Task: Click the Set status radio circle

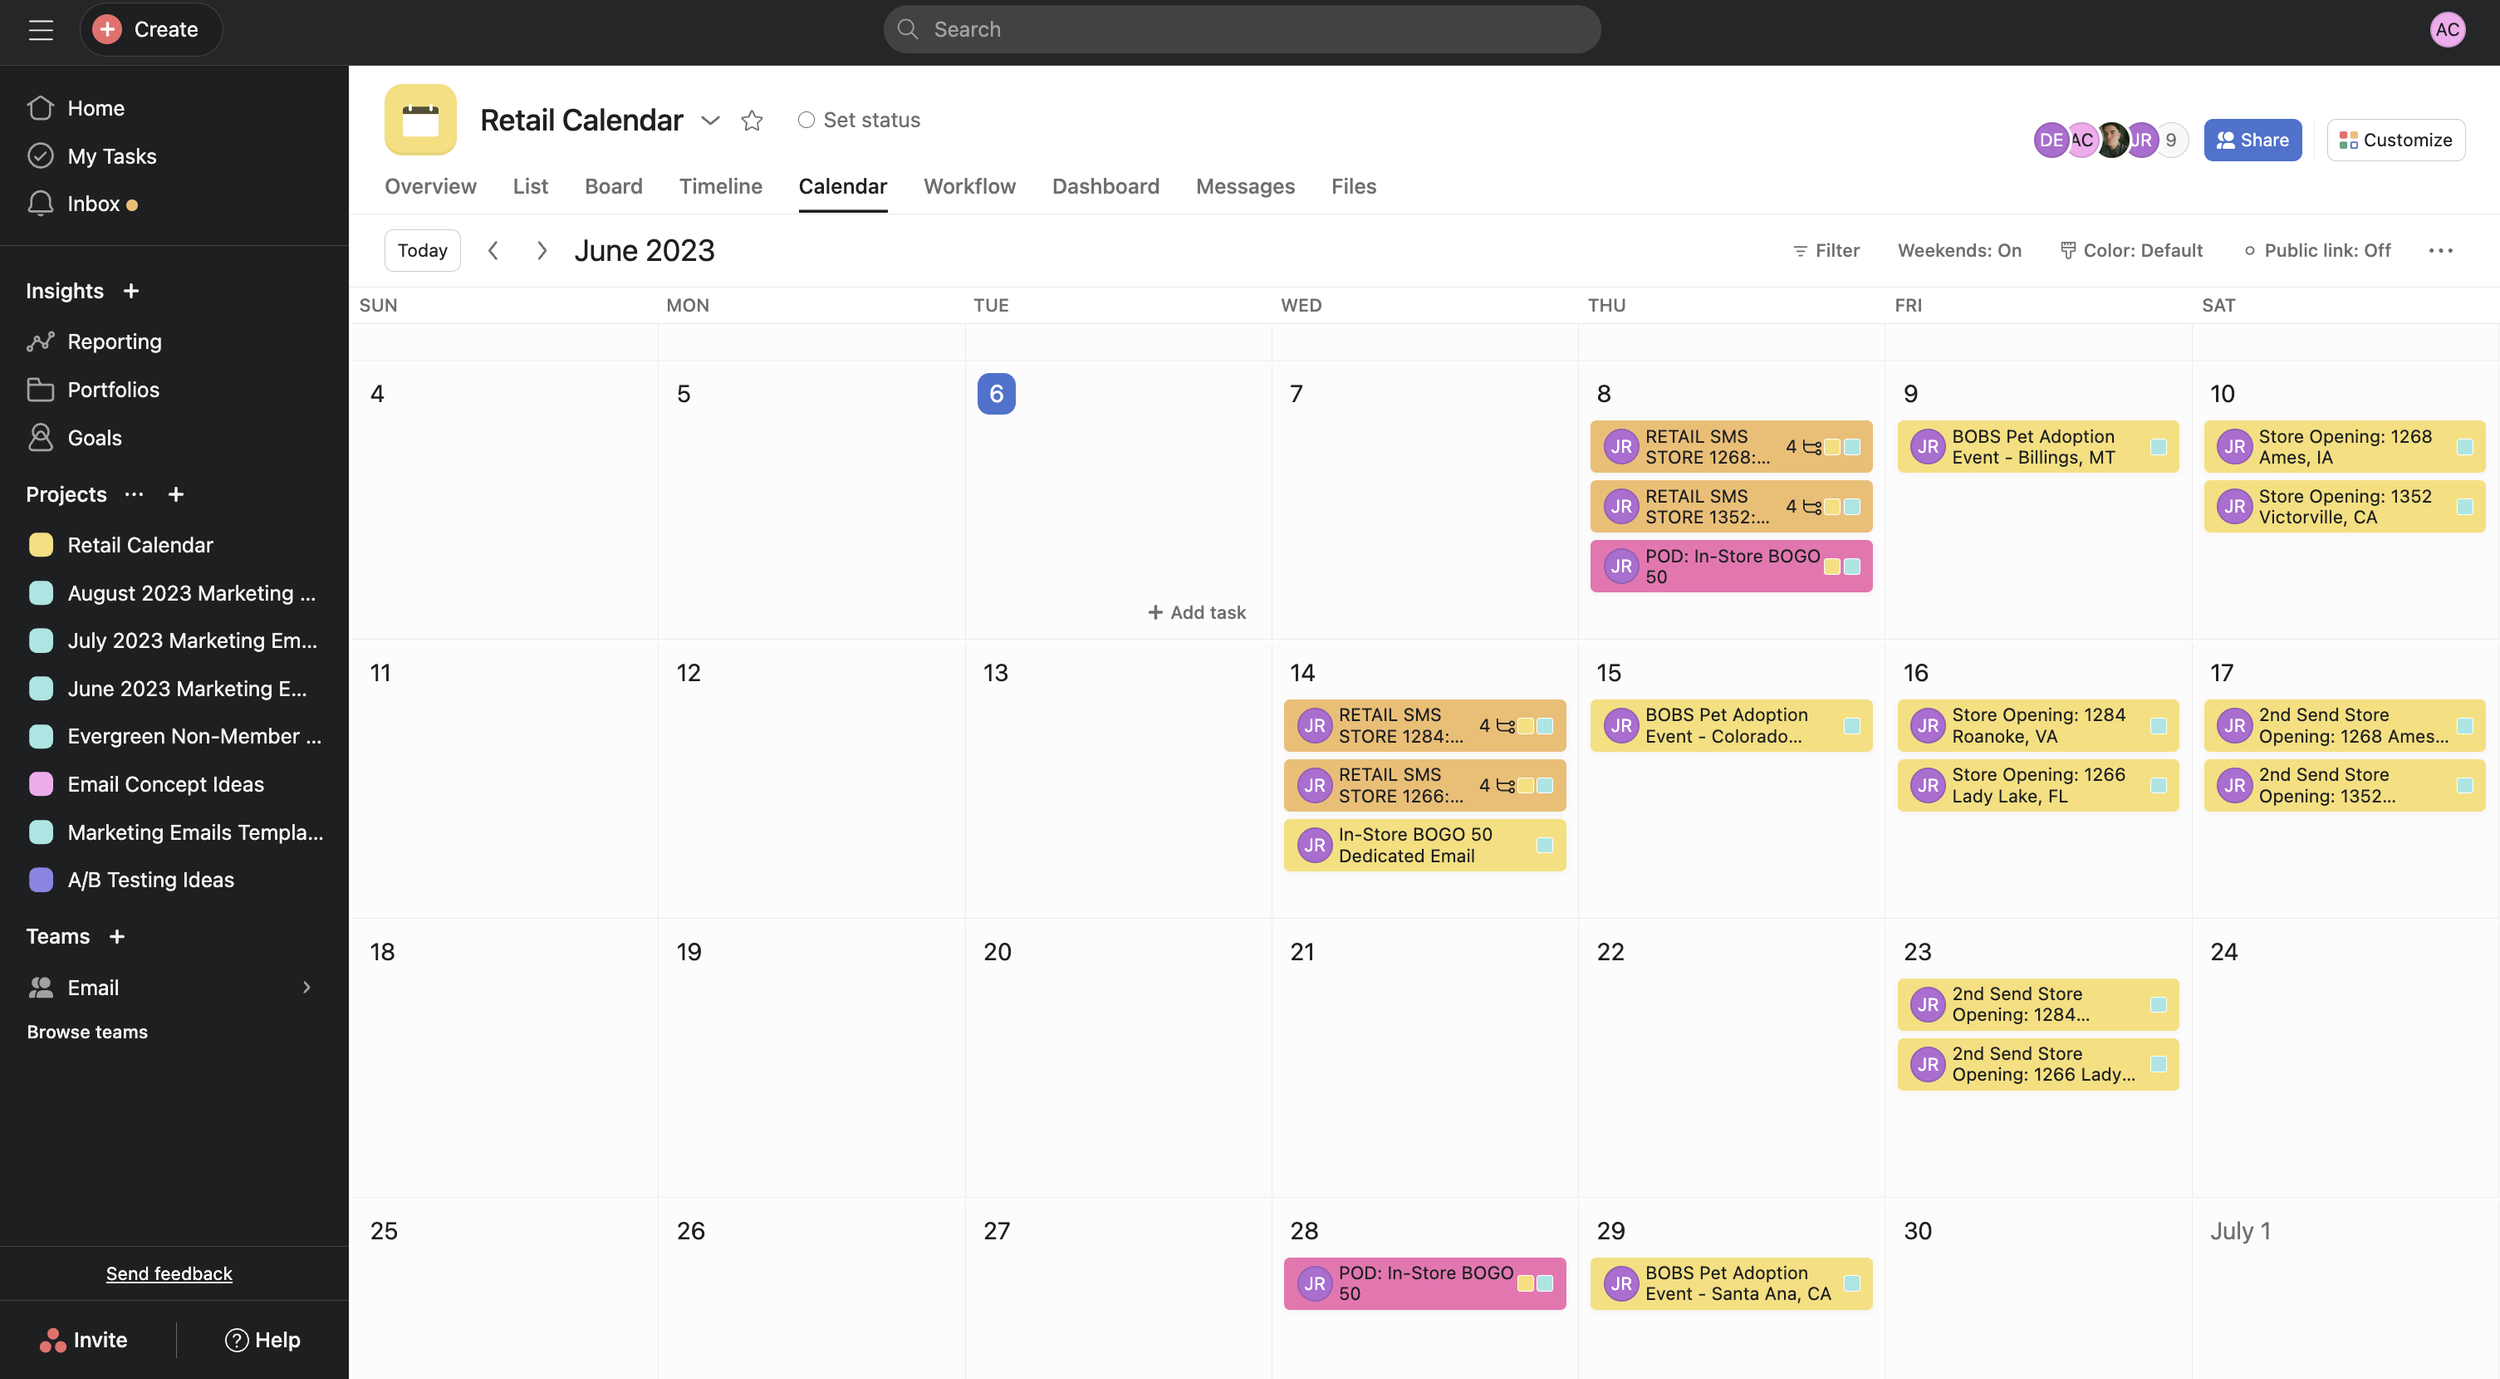Action: [x=806, y=120]
